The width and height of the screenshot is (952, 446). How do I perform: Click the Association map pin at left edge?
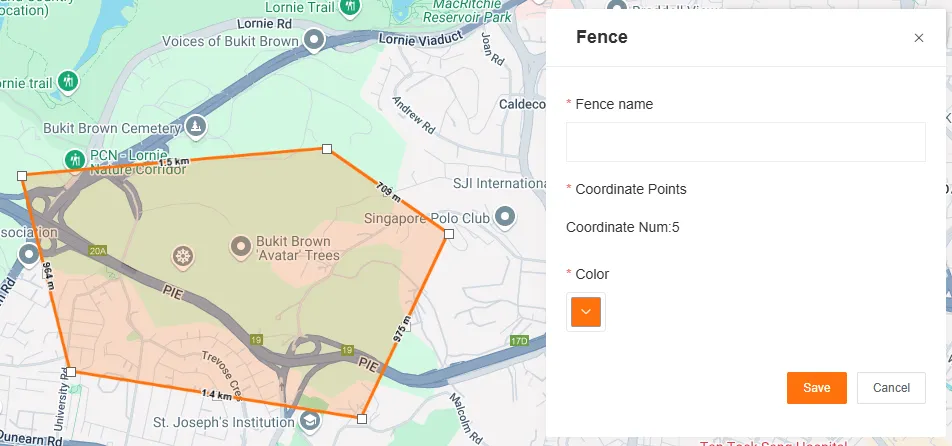click(x=27, y=254)
